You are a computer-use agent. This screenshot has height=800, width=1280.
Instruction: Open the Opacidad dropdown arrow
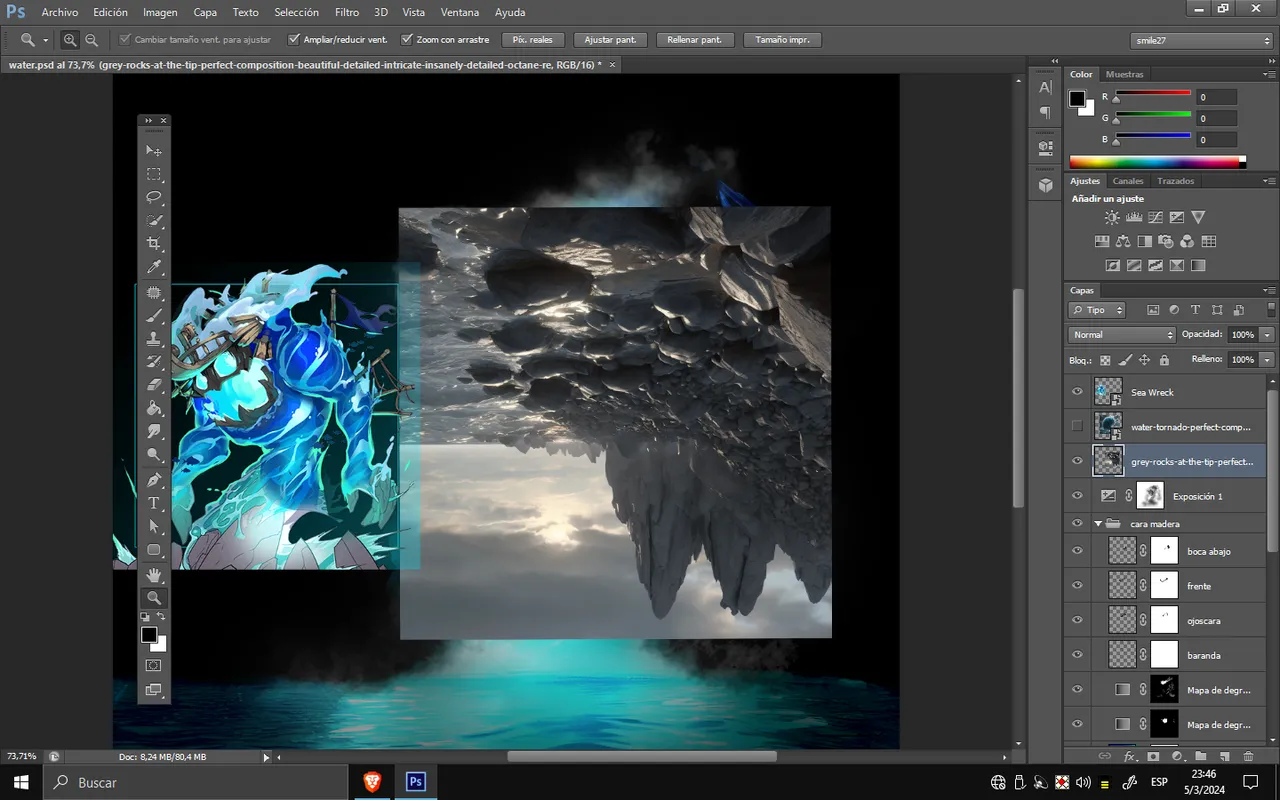[x=1268, y=335]
